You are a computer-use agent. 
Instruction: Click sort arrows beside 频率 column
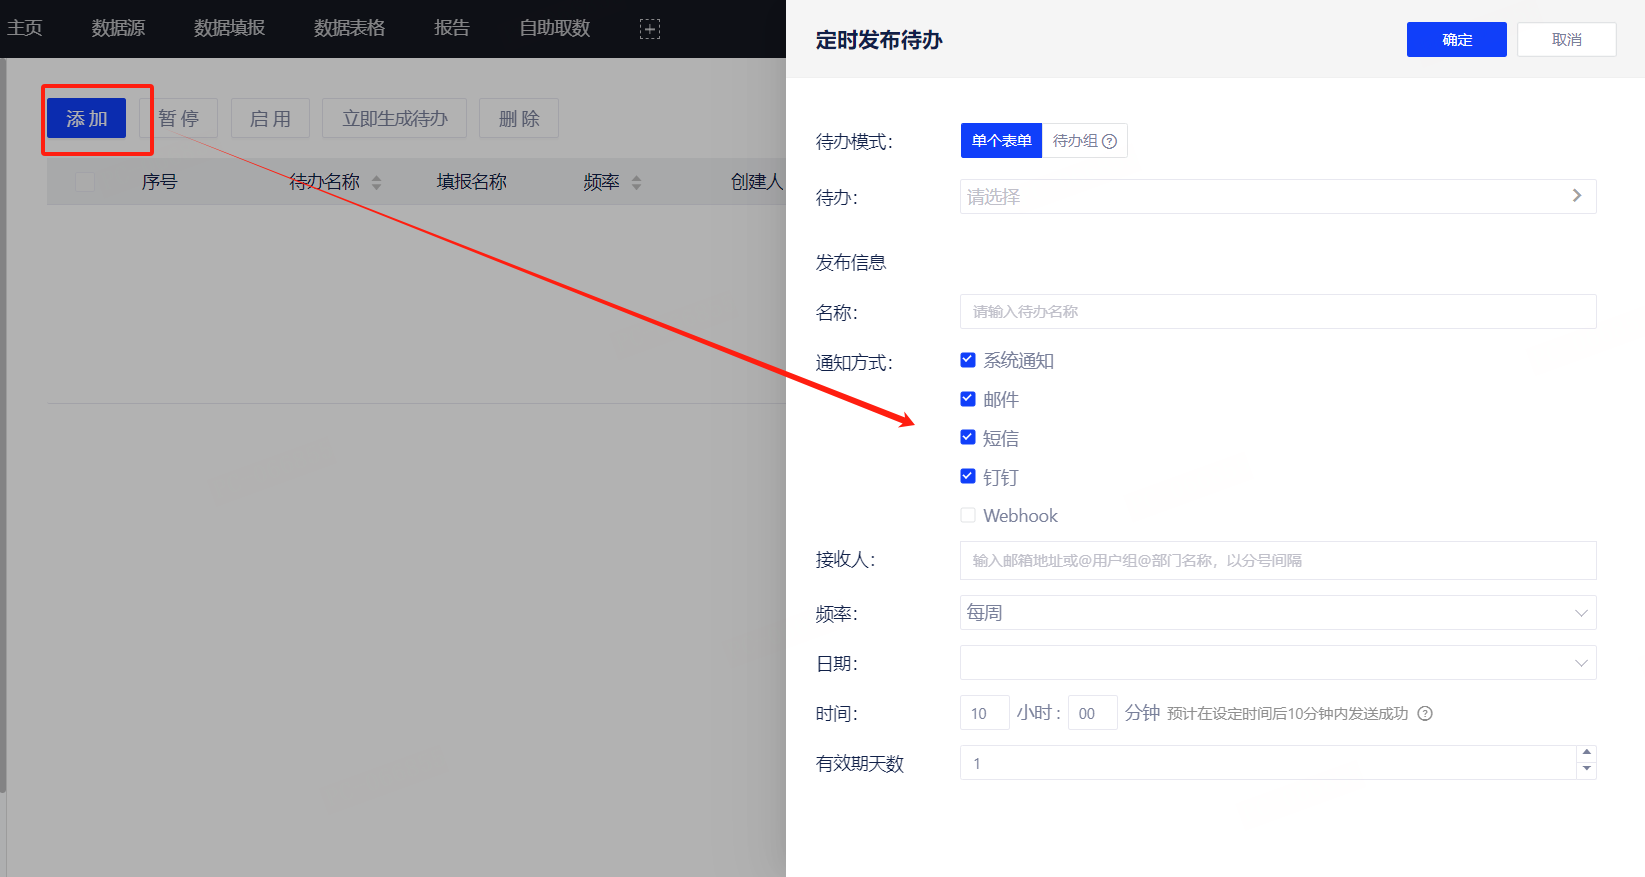[636, 183]
